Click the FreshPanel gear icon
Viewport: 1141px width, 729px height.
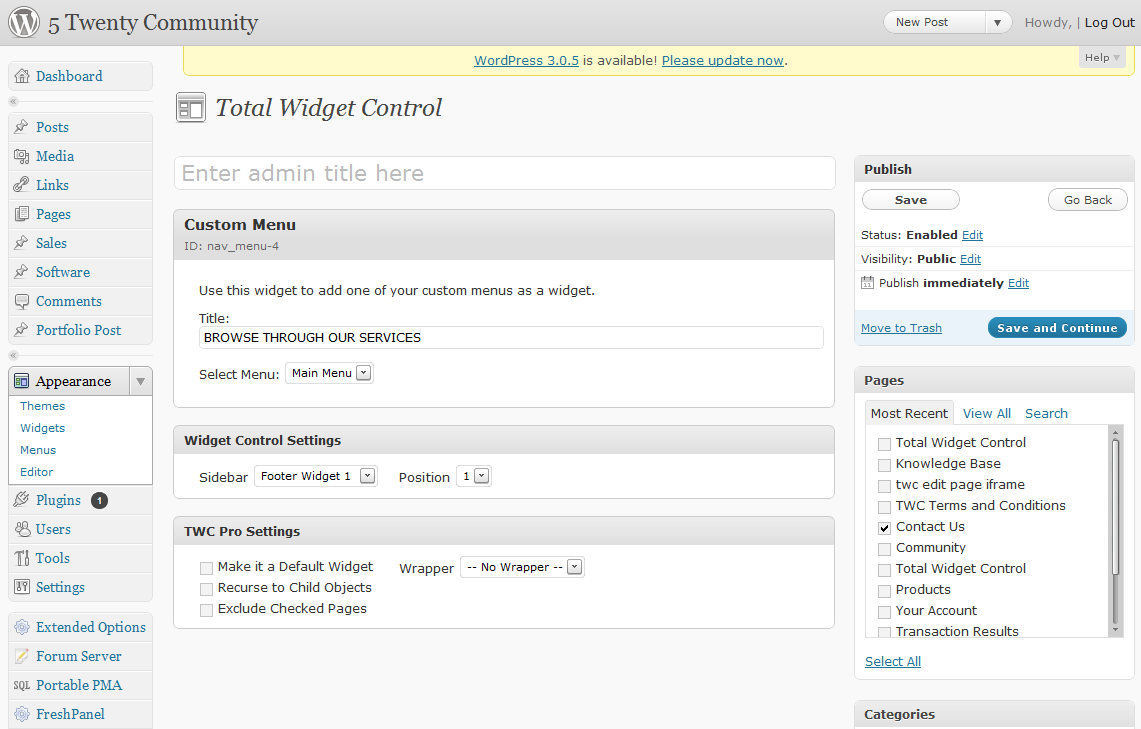click(22, 714)
